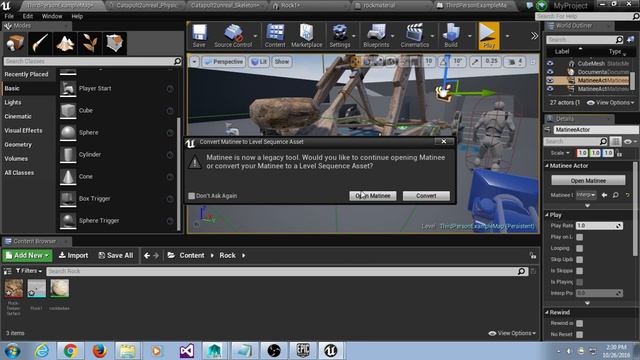Click Open Matinee in Details panel
The image size is (640, 360).
(588, 180)
